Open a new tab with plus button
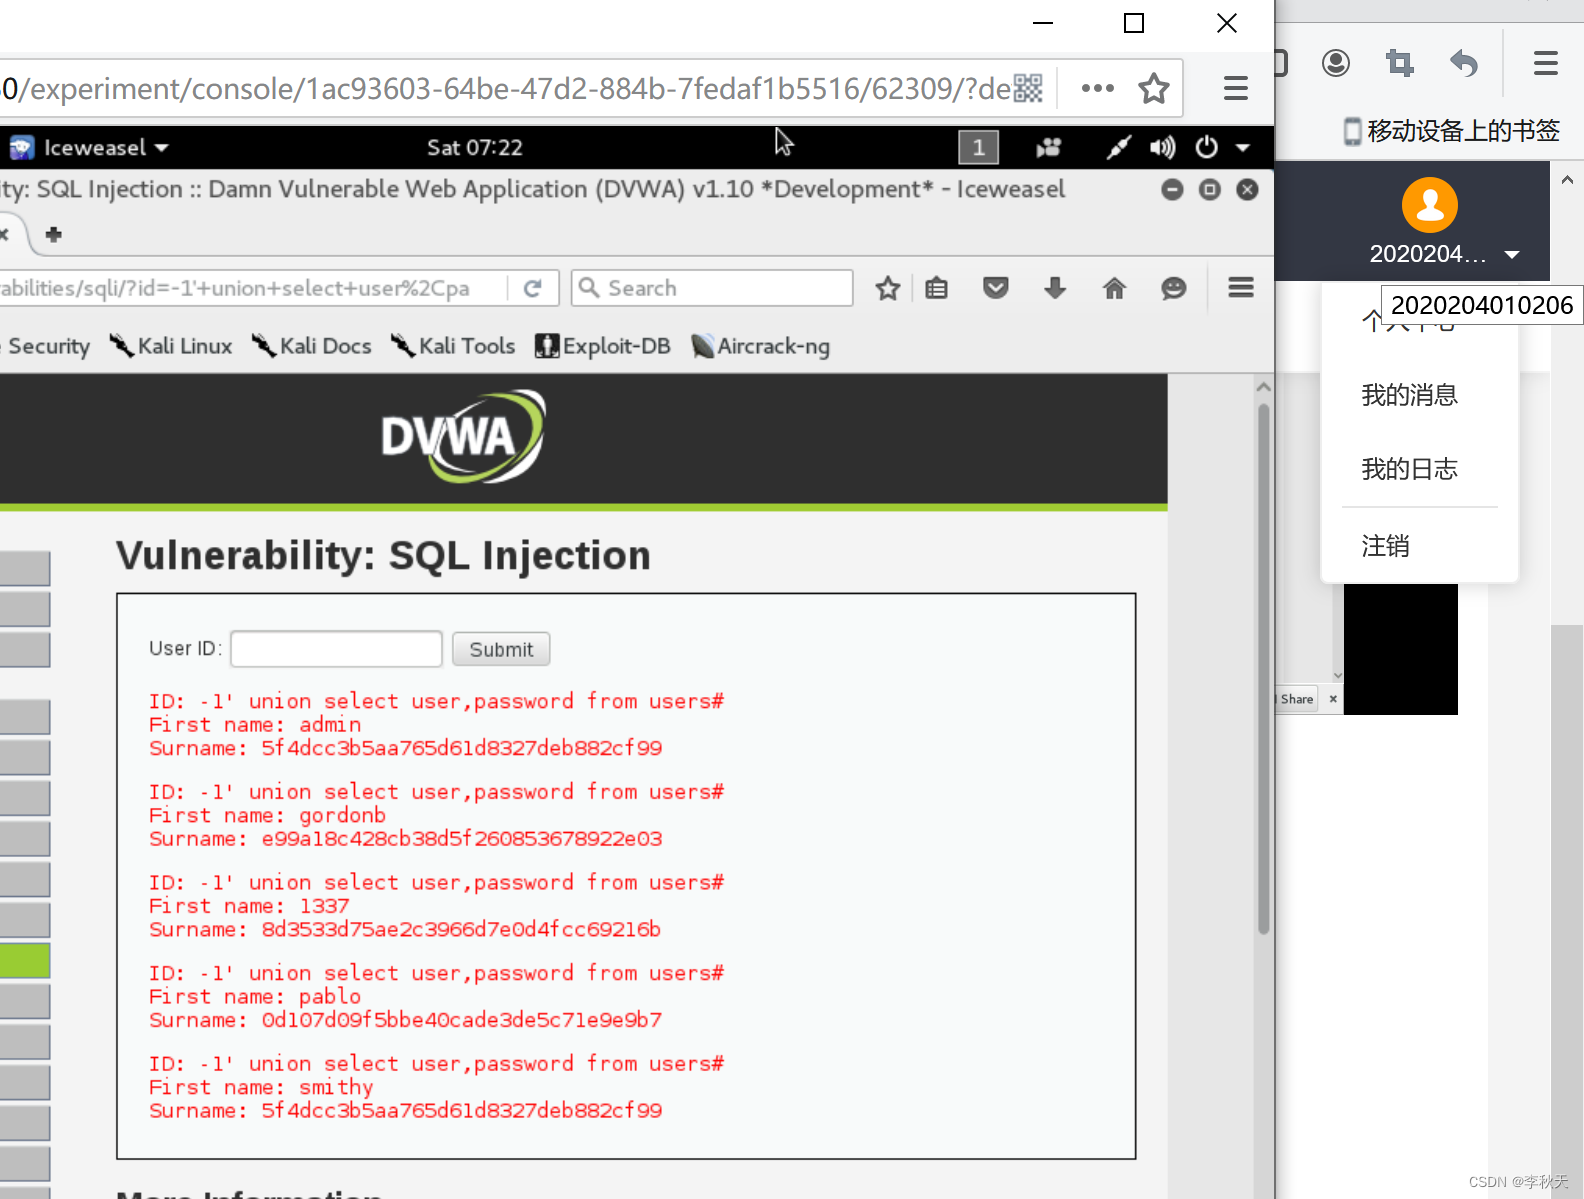This screenshot has height=1199, width=1584. pos(54,234)
